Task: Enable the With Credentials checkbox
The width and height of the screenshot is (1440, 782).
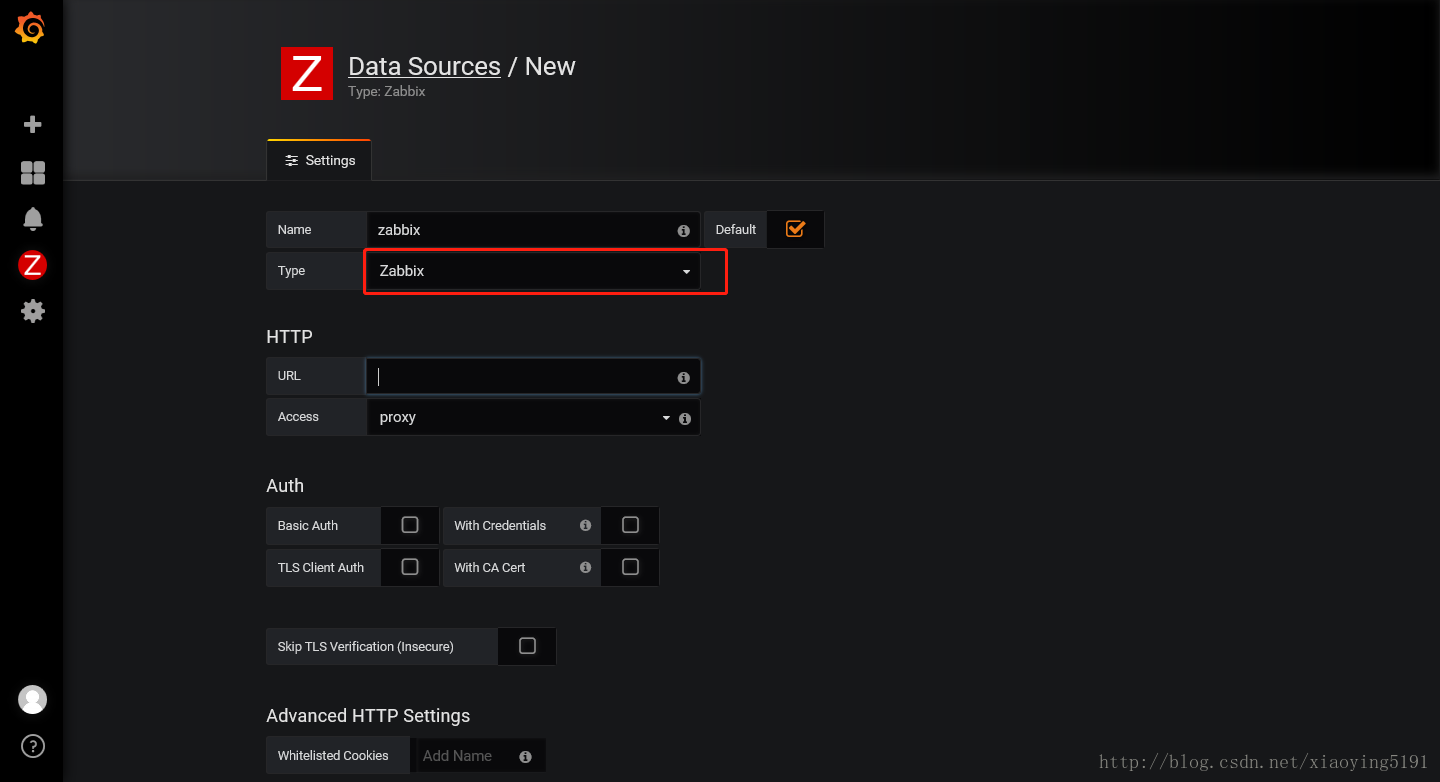Action: 630,525
